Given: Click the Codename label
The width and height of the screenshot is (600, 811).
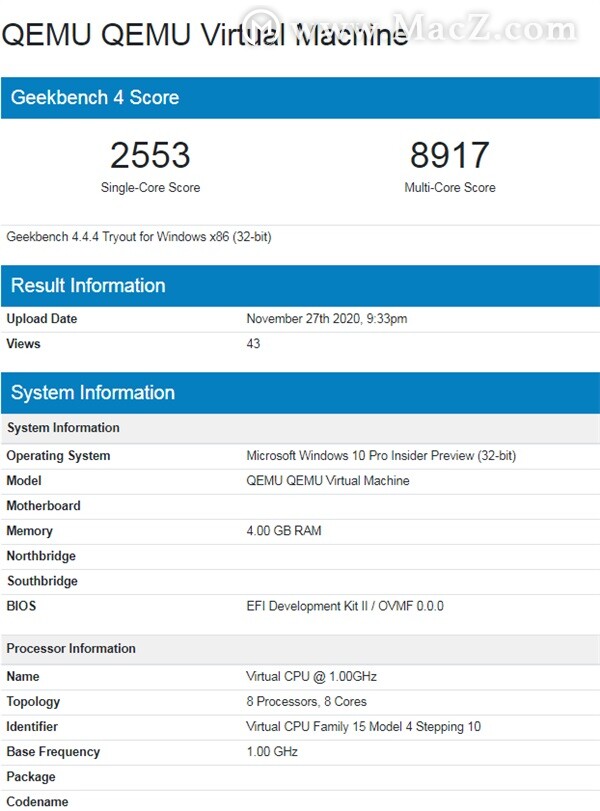Looking at the screenshot, I should click(x=37, y=802).
